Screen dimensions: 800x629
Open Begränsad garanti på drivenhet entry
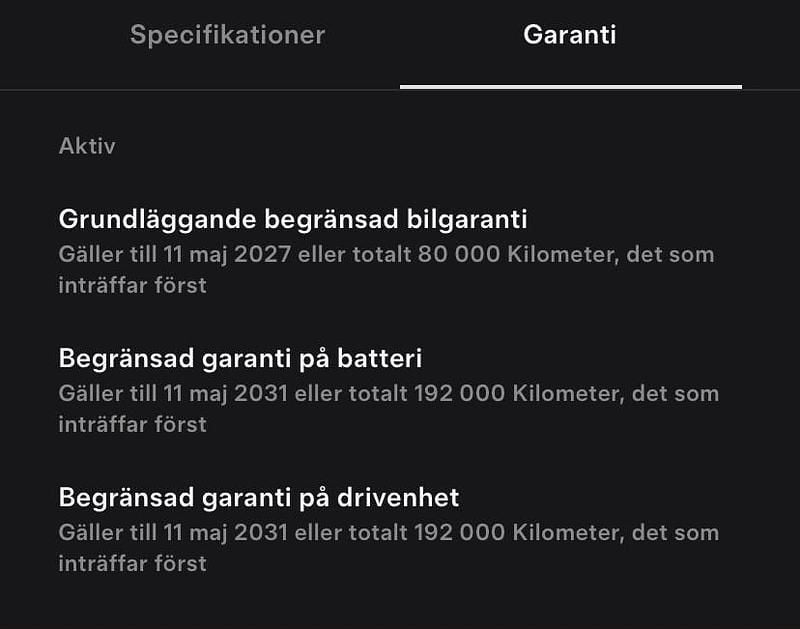pos(259,497)
